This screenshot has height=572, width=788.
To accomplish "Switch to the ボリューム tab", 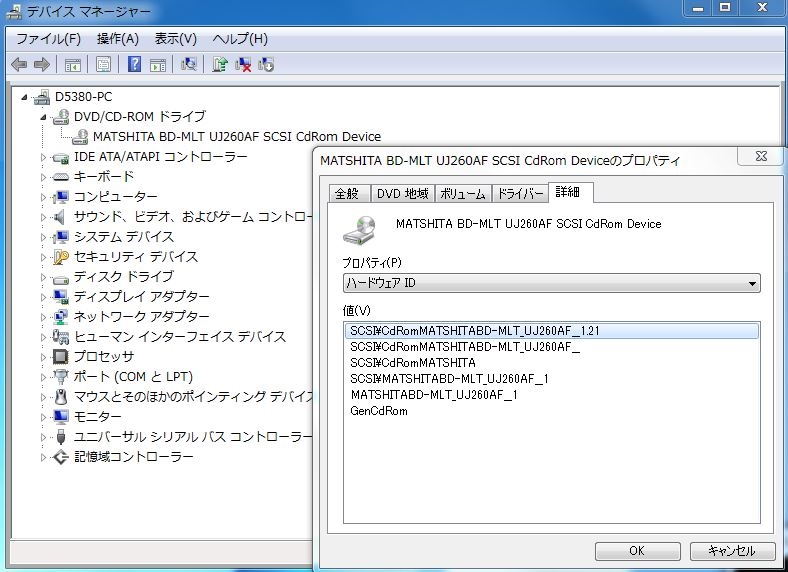I will 463,194.
